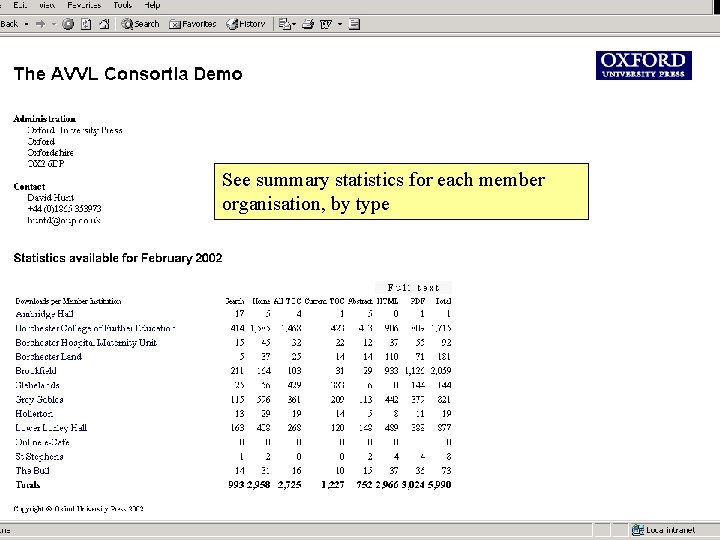
Task: Click the Discuss icon in toolbar
Action: point(354,24)
